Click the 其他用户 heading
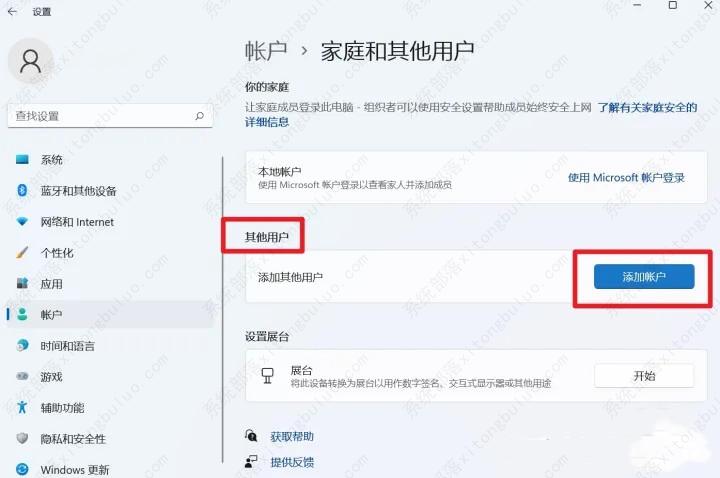Screen dimensions: 720x478 266,237
